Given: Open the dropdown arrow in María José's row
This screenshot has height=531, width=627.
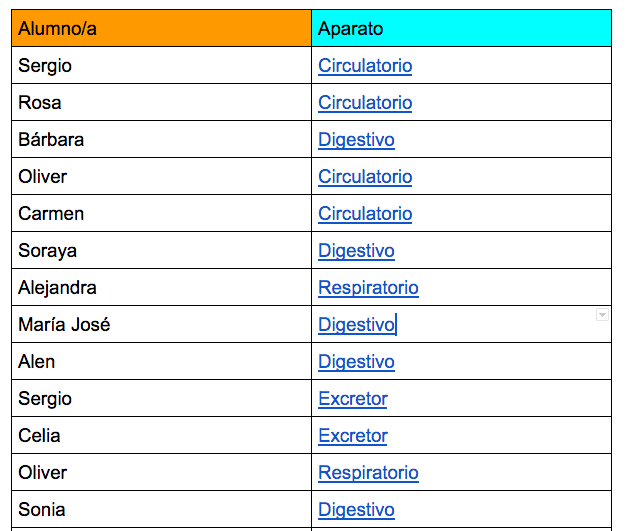Looking at the screenshot, I should coord(602,315).
